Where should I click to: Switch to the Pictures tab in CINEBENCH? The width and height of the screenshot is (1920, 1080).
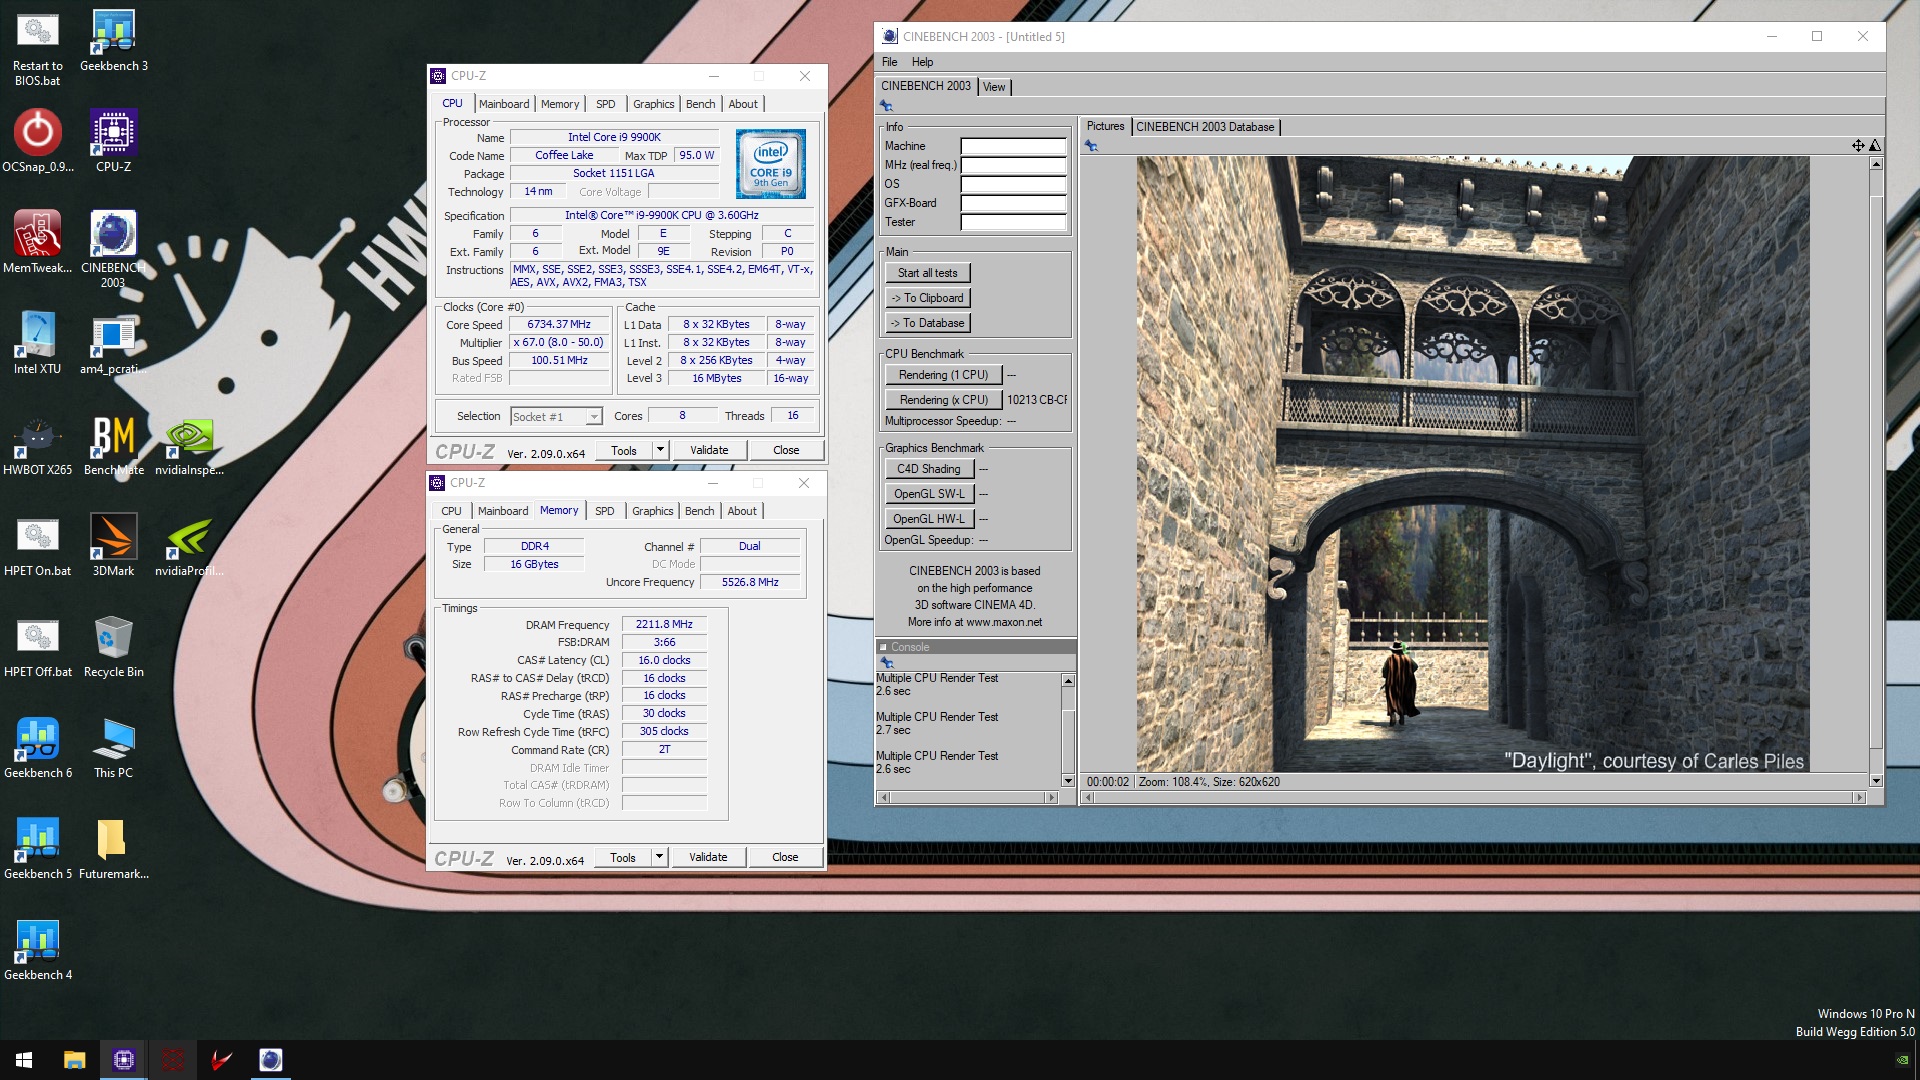(1105, 126)
